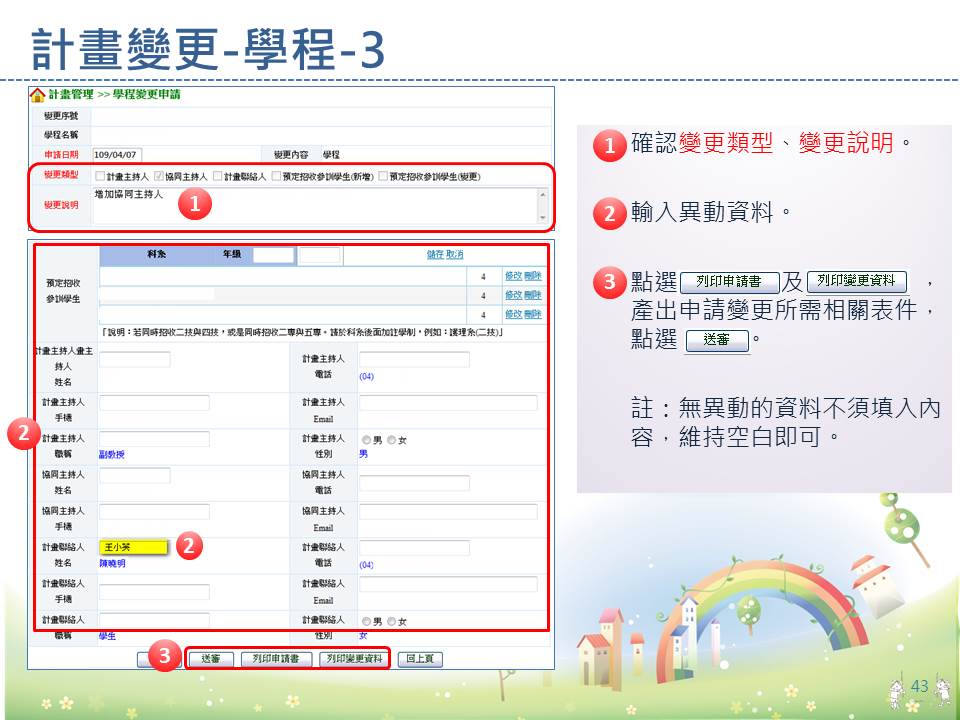Focus the 計畫主持人 Email input field
Image resolution: width=960 pixels, height=720 pixels.
[x=447, y=403]
